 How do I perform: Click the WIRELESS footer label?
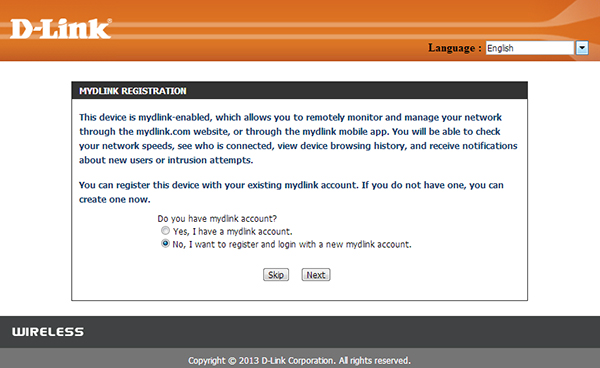click(48, 332)
